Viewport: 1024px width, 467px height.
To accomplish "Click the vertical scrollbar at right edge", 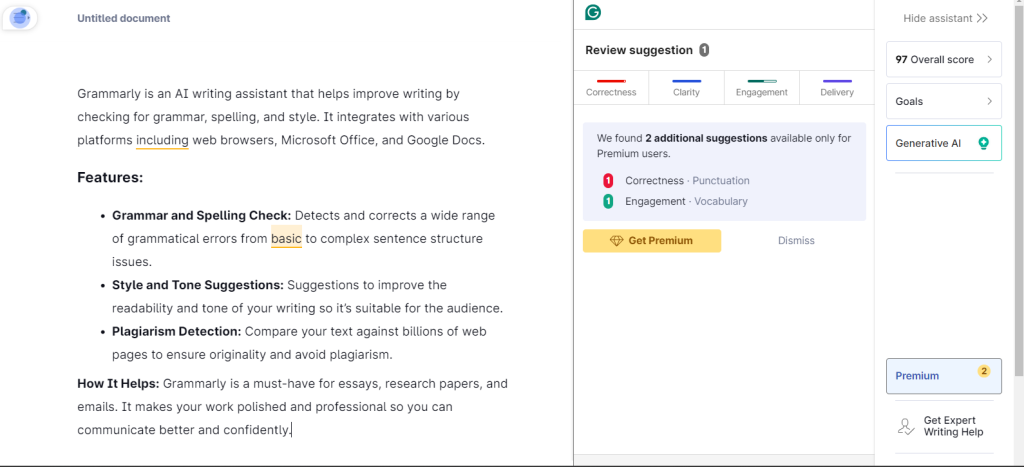I will [x=1019, y=189].
